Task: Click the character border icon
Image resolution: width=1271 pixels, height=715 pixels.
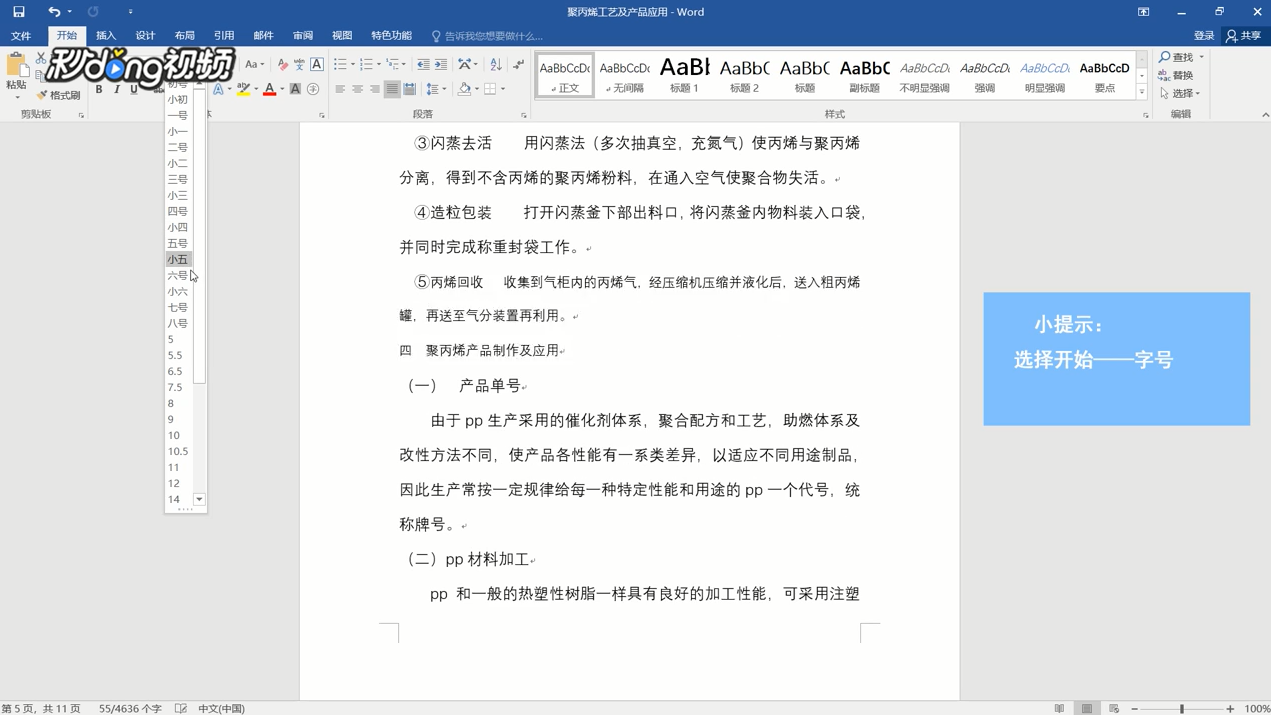Action: 316,64
